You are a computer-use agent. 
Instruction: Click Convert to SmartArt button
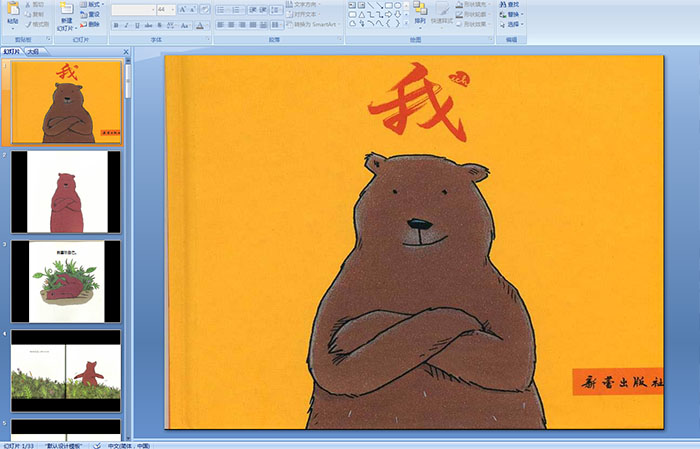[x=313, y=24]
